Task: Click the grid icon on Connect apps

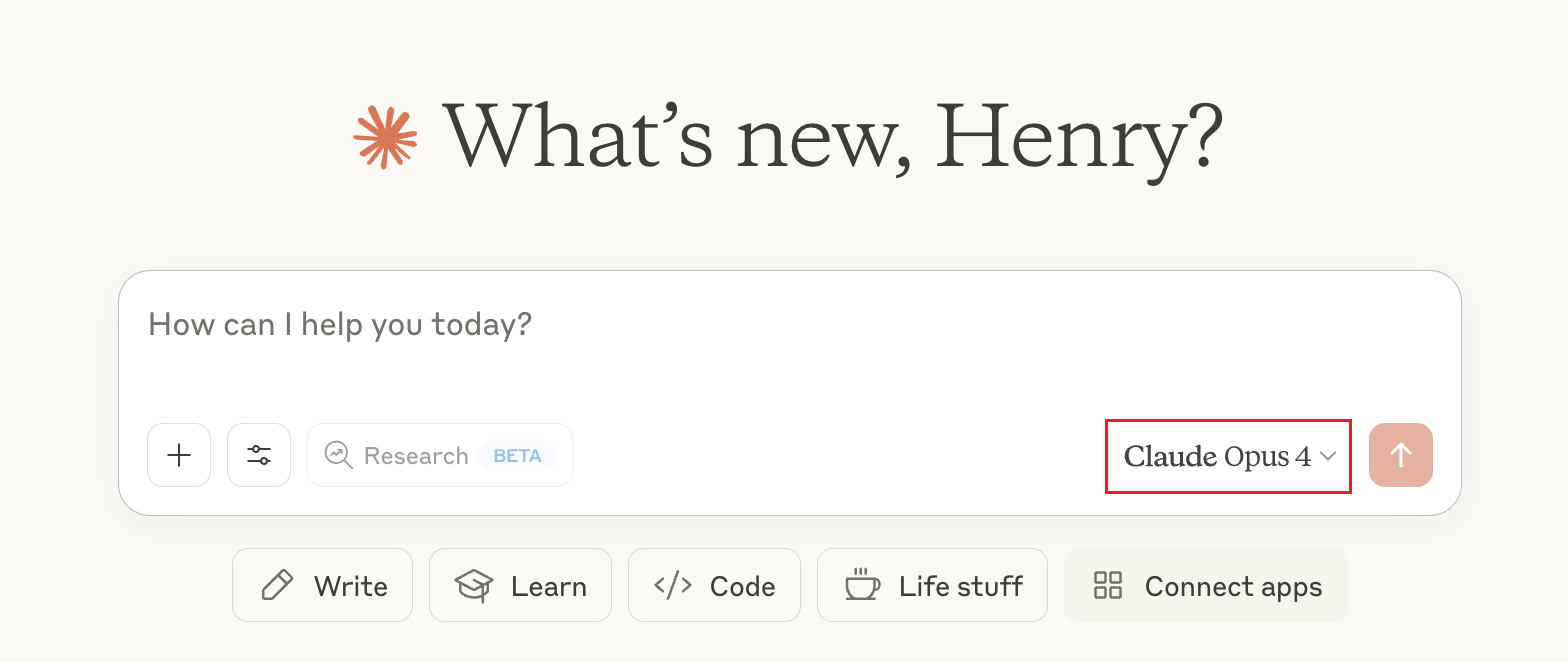Action: pyautogui.click(x=1108, y=585)
